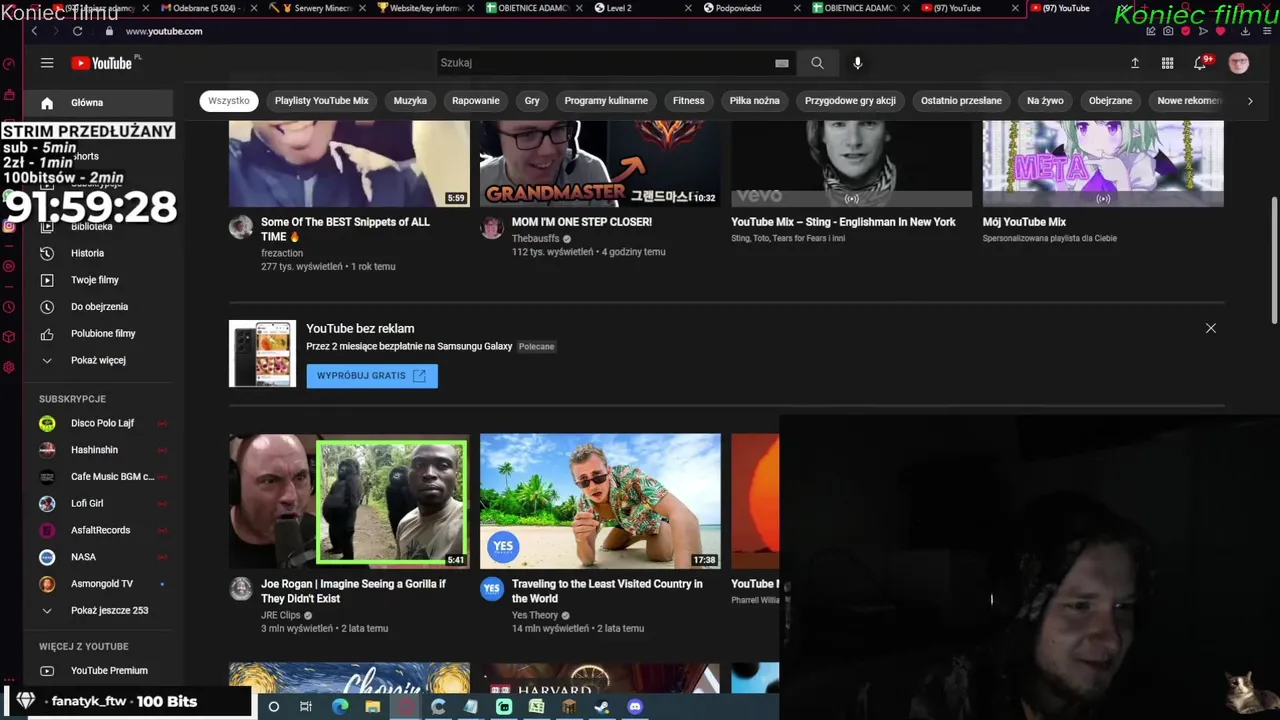
Task: Click the page vertical scrollbar thumb
Action: (1274, 260)
